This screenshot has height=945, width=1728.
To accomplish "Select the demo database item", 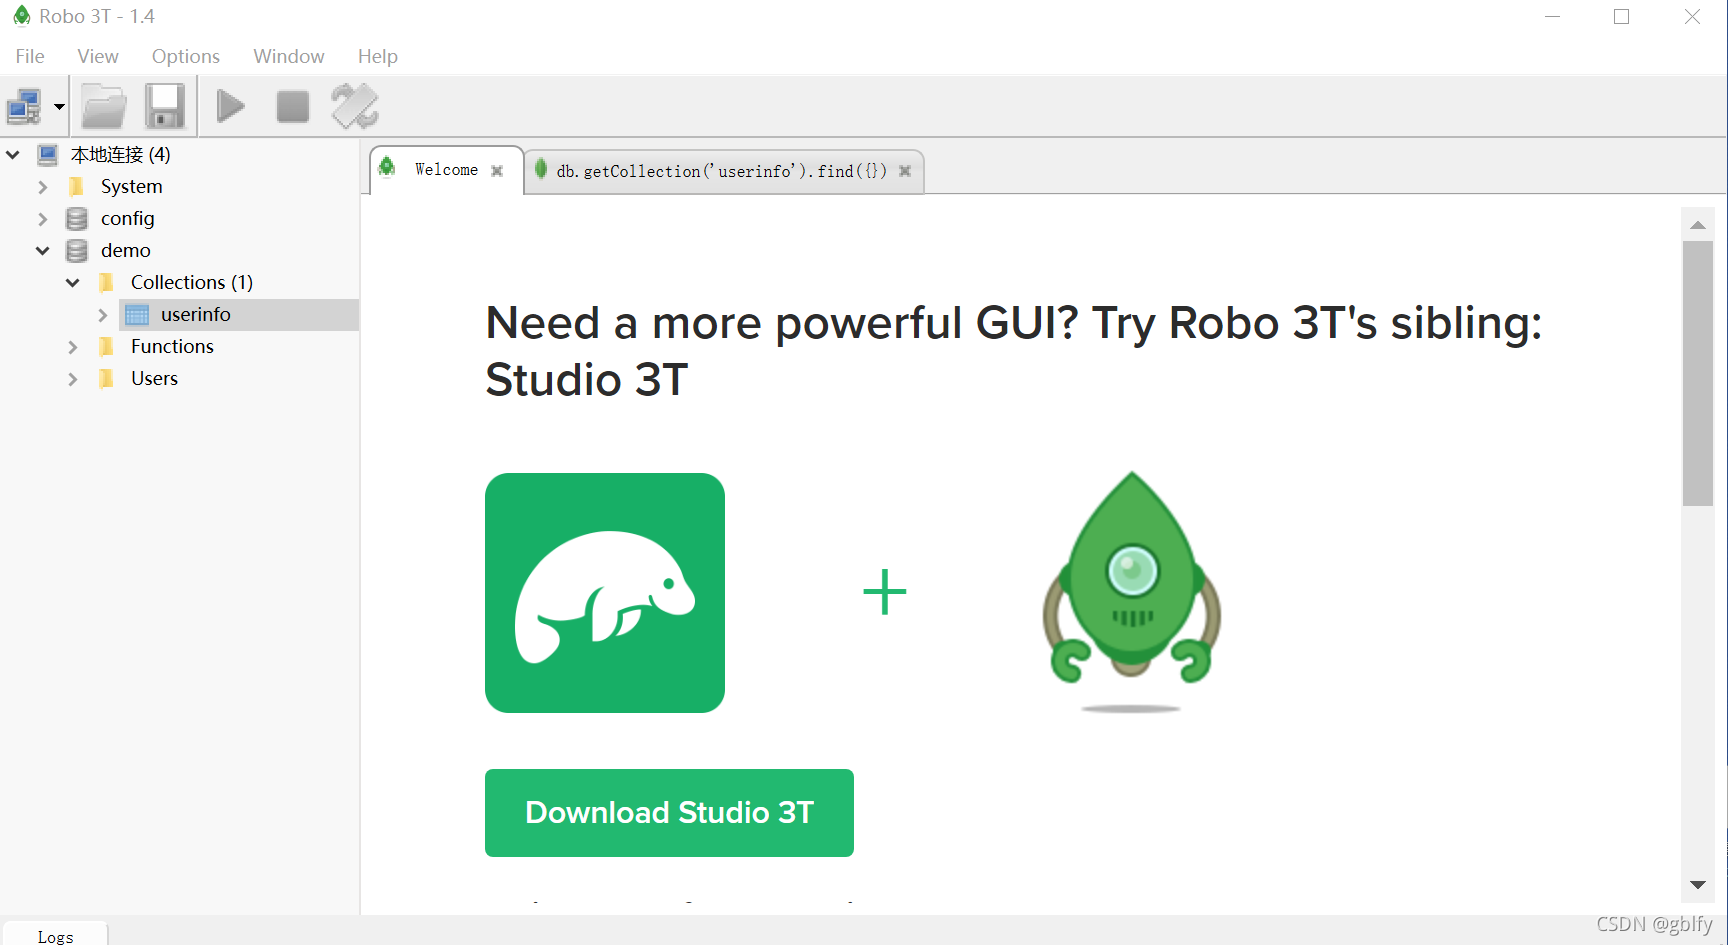I will [125, 251].
